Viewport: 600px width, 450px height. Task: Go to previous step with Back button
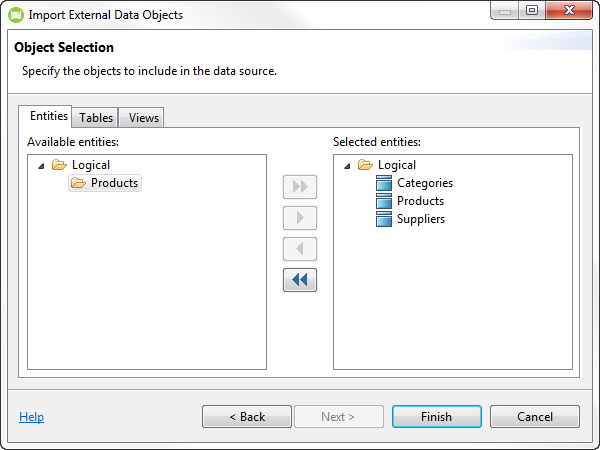[247, 417]
